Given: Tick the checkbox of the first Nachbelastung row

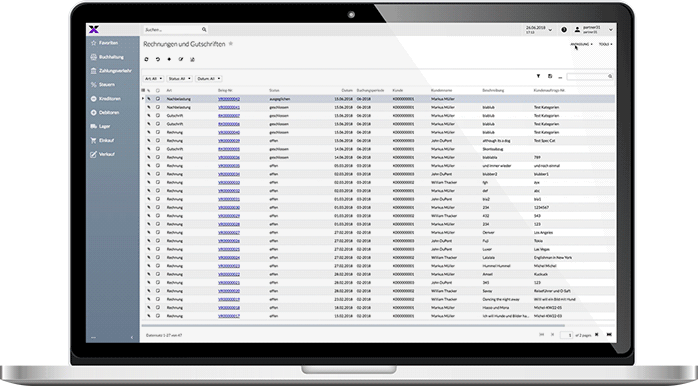Looking at the screenshot, I should pyautogui.click(x=158, y=99).
